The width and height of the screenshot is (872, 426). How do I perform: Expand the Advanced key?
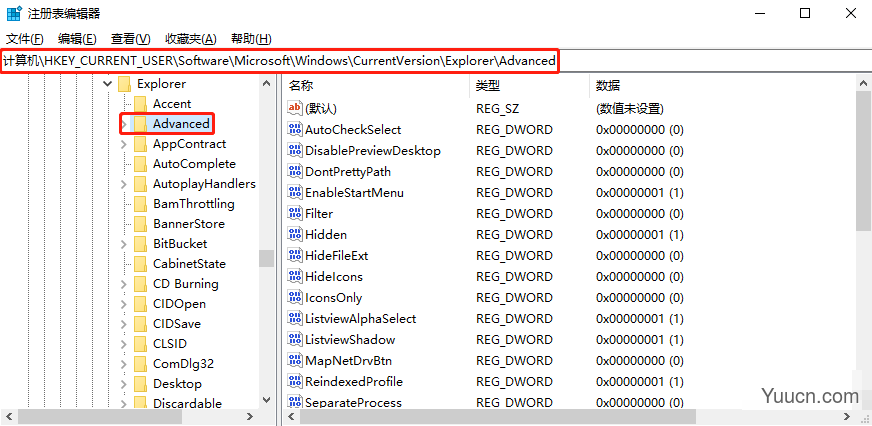pyautogui.click(x=124, y=123)
